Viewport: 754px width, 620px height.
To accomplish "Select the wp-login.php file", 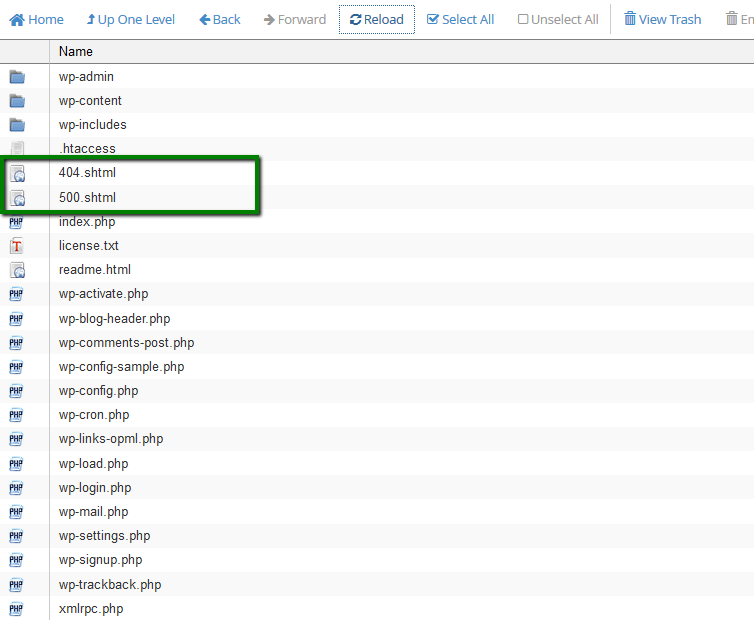I will click(x=95, y=488).
